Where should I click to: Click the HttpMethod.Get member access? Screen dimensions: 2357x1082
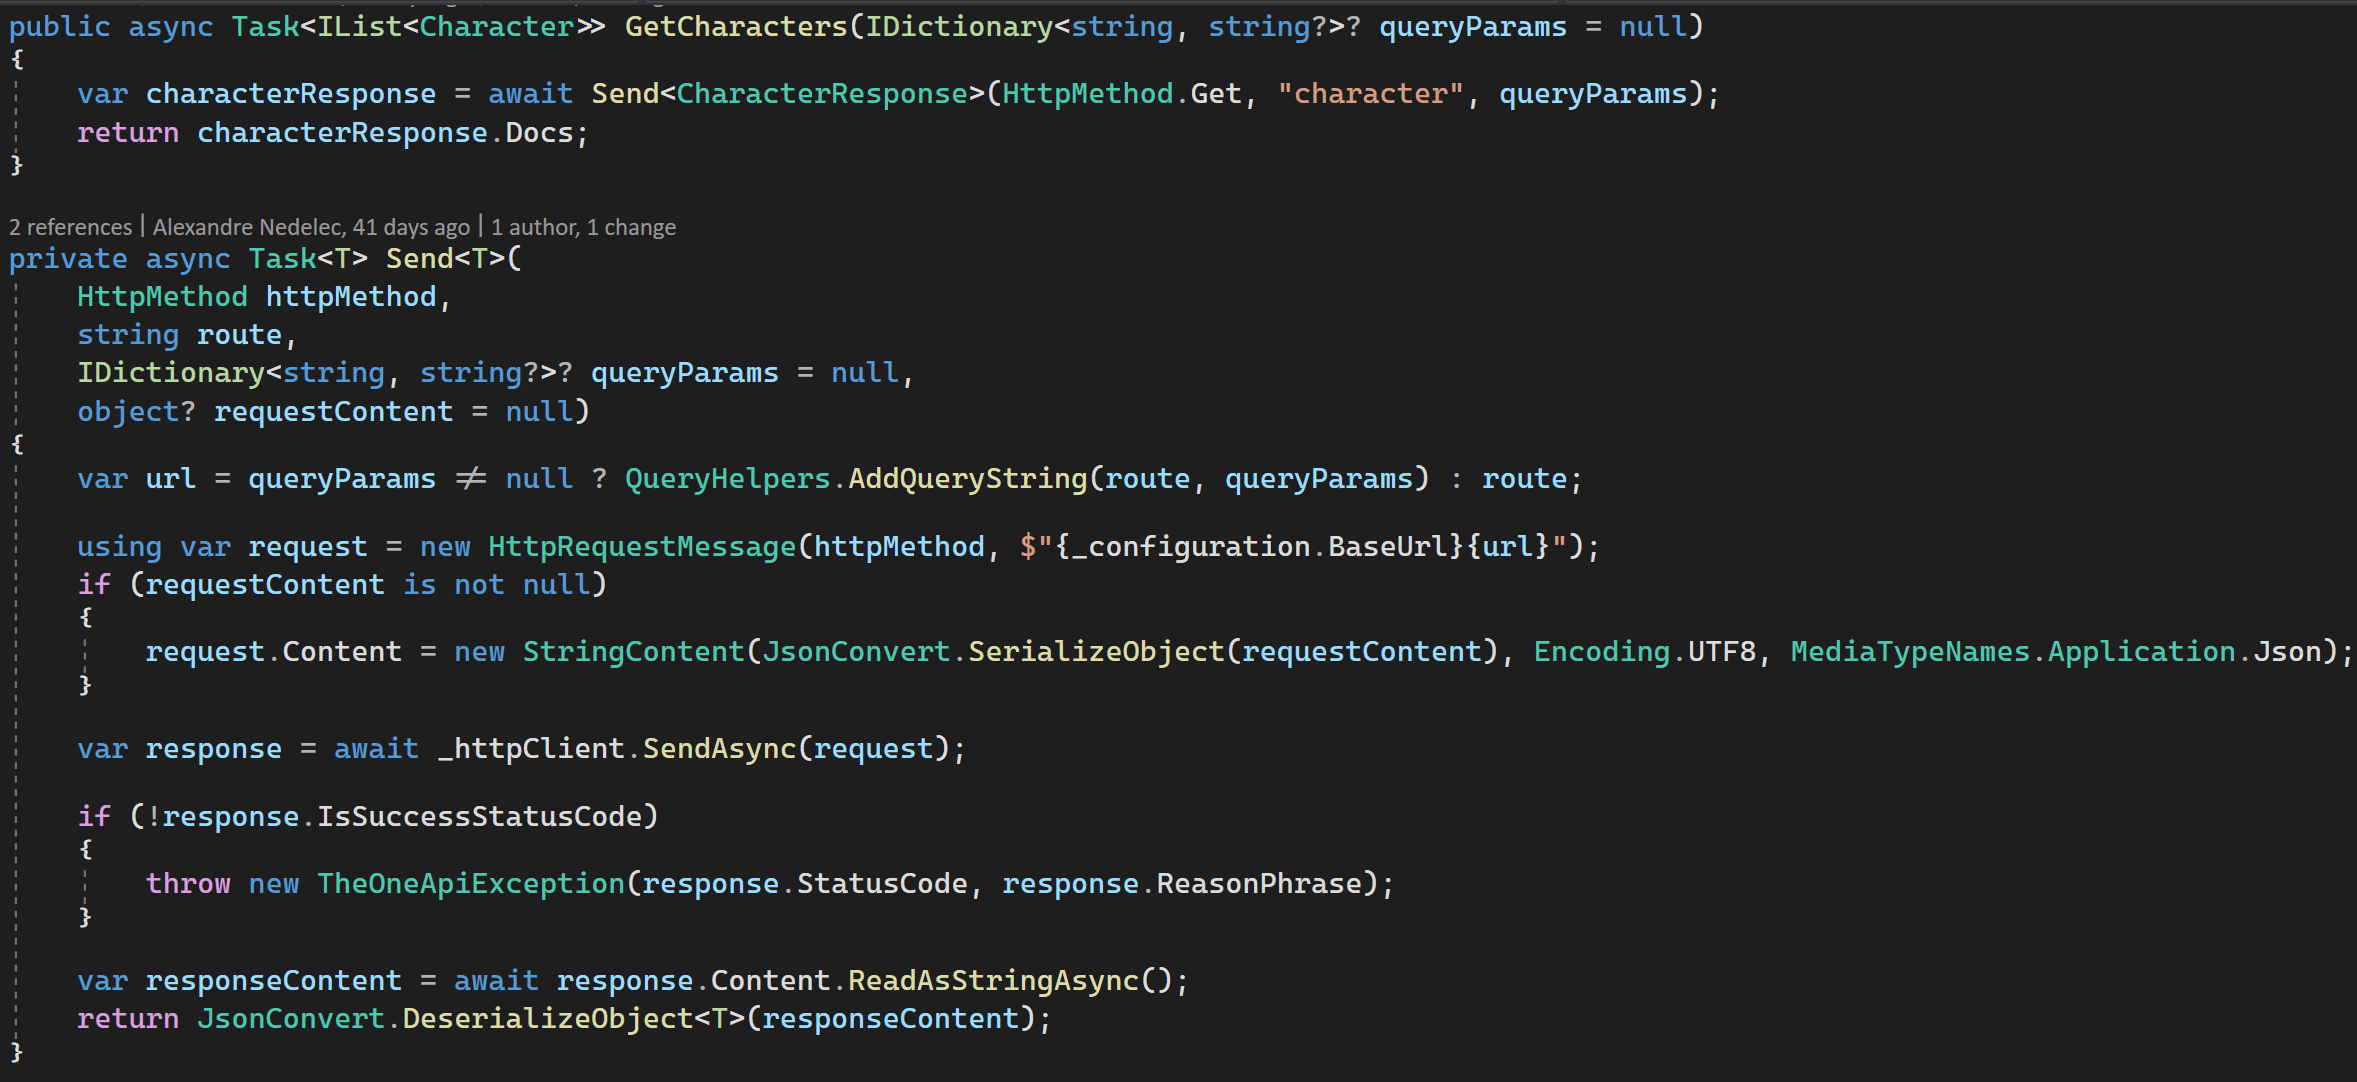[x=1120, y=92]
